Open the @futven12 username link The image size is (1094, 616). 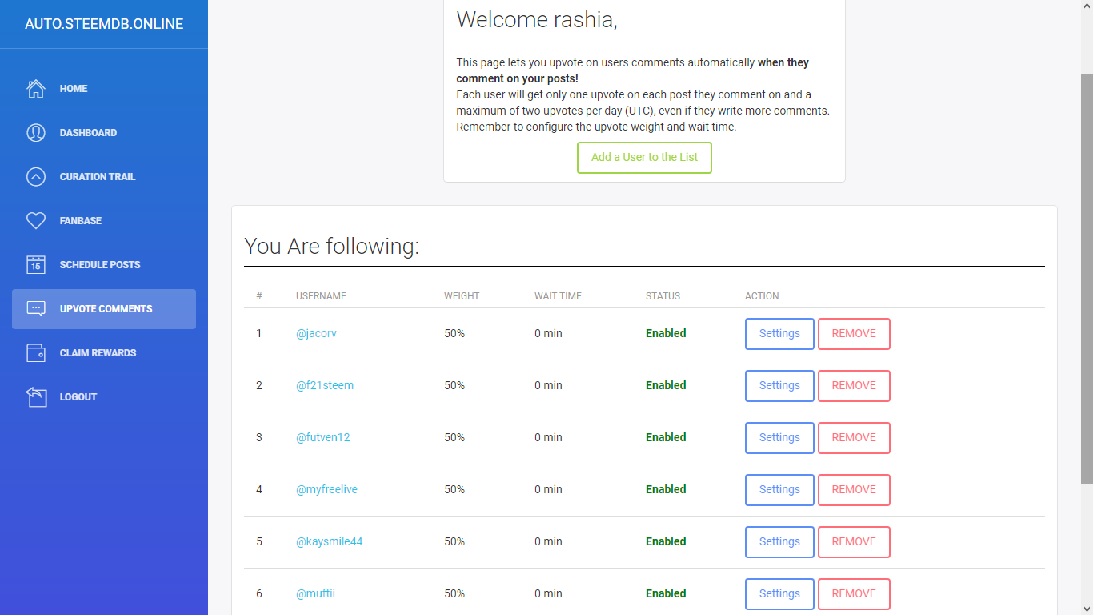(x=323, y=438)
